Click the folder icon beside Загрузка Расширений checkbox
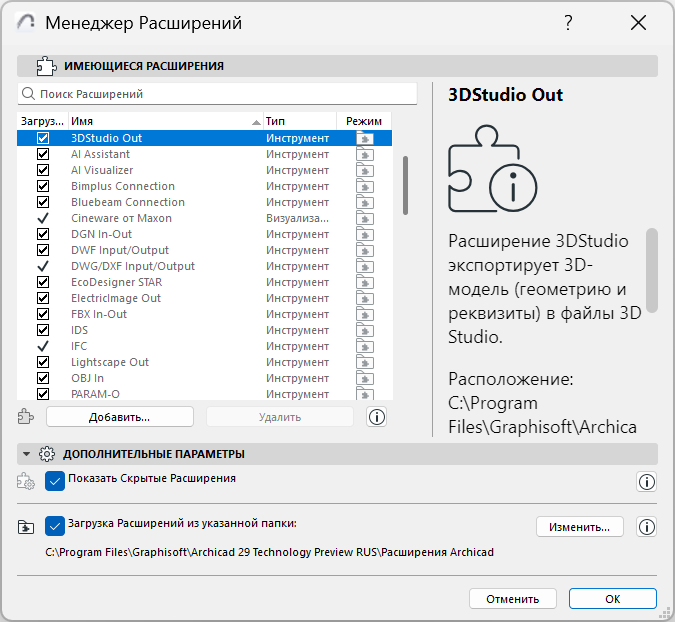This screenshot has height=622, width=675. click(26, 526)
